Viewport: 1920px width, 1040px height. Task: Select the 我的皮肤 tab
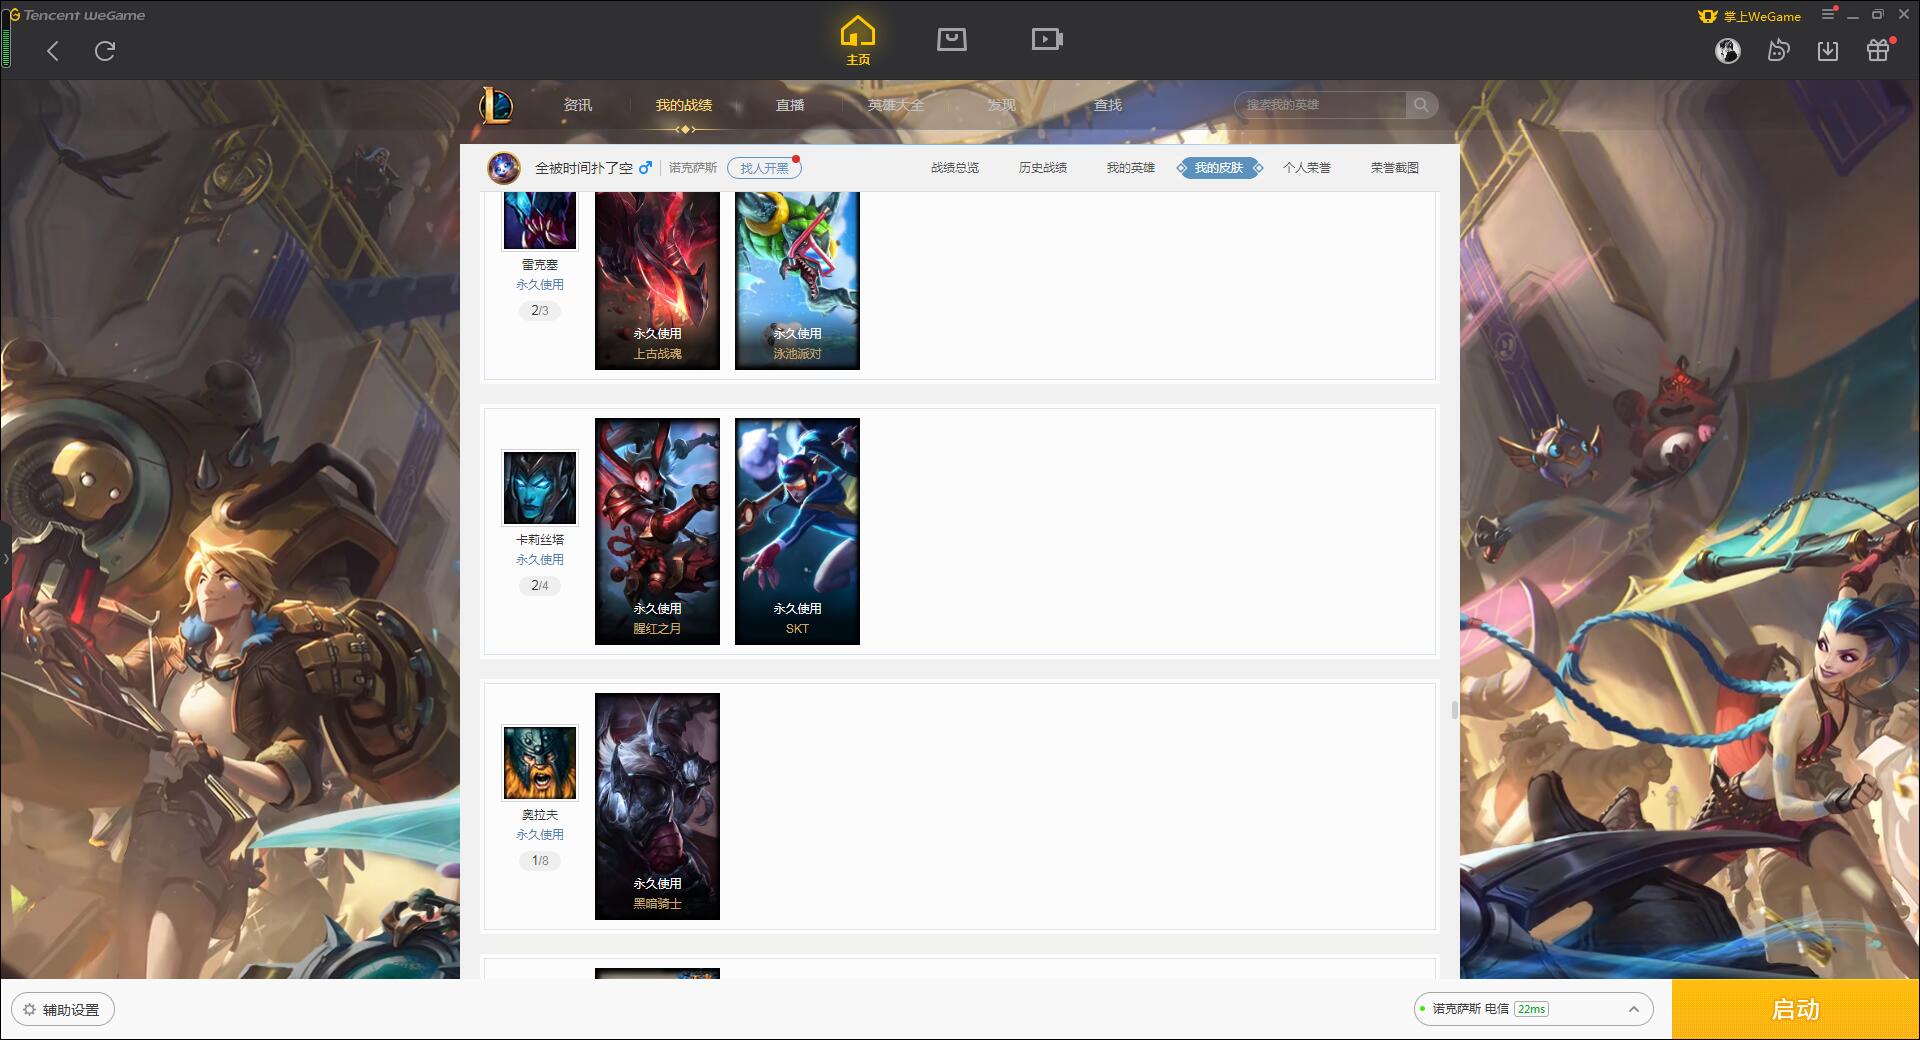point(1219,168)
